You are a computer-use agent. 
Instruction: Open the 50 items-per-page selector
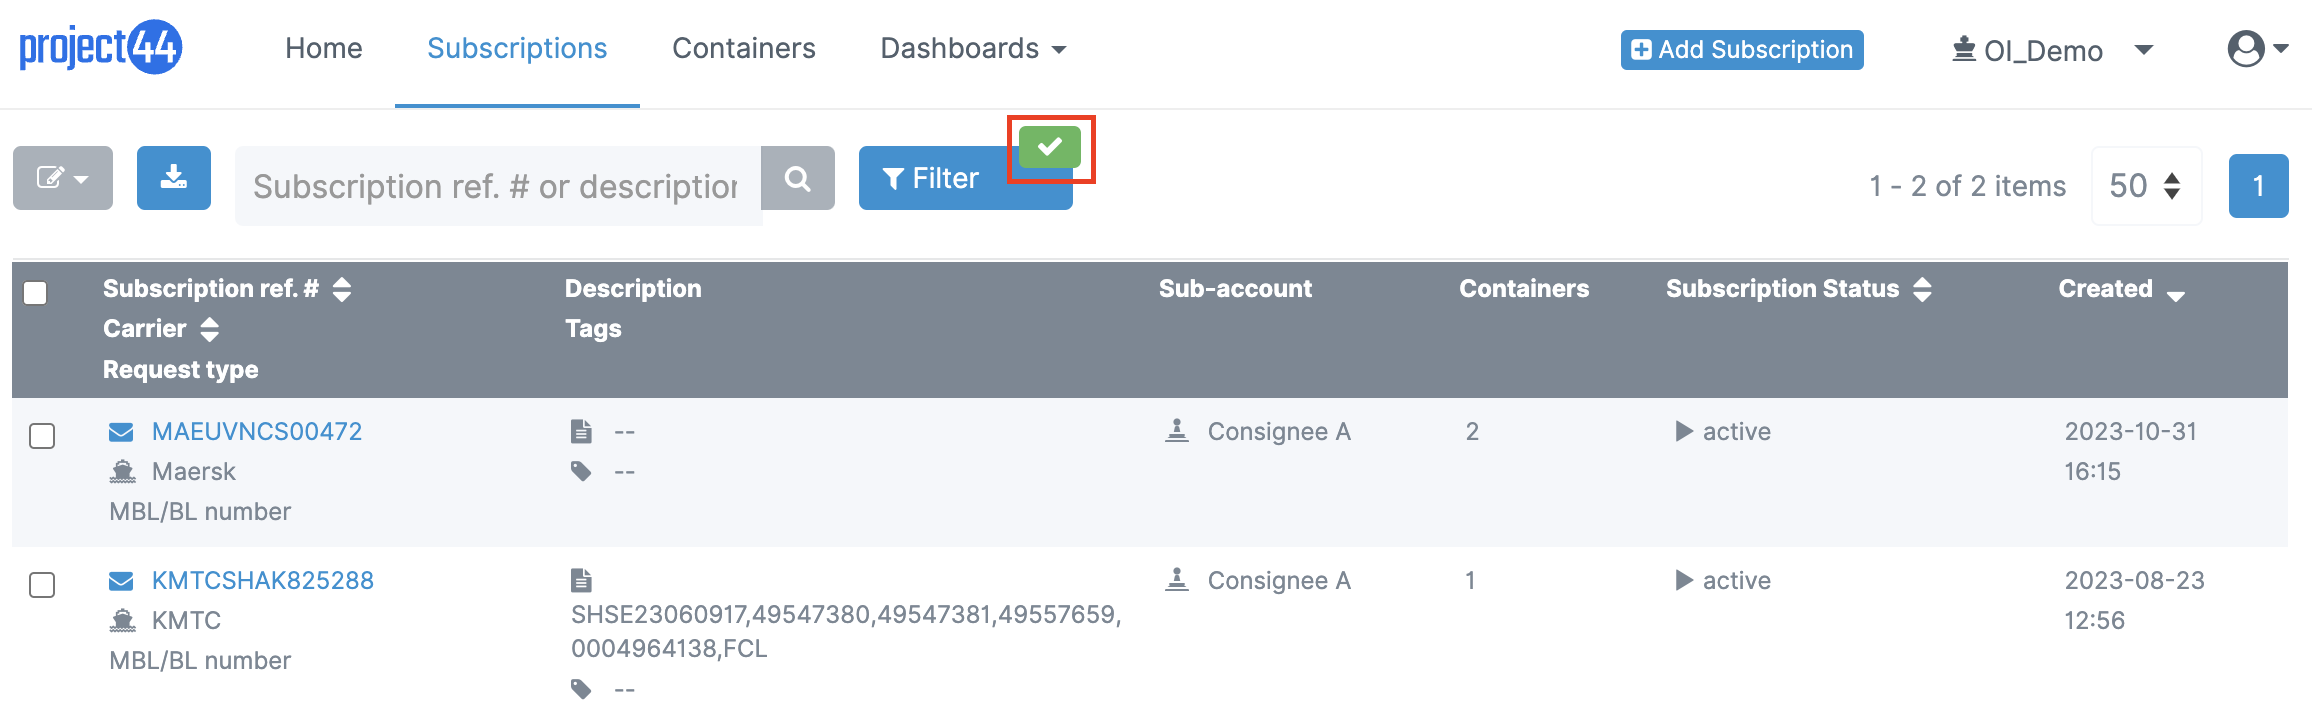(2146, 186)
